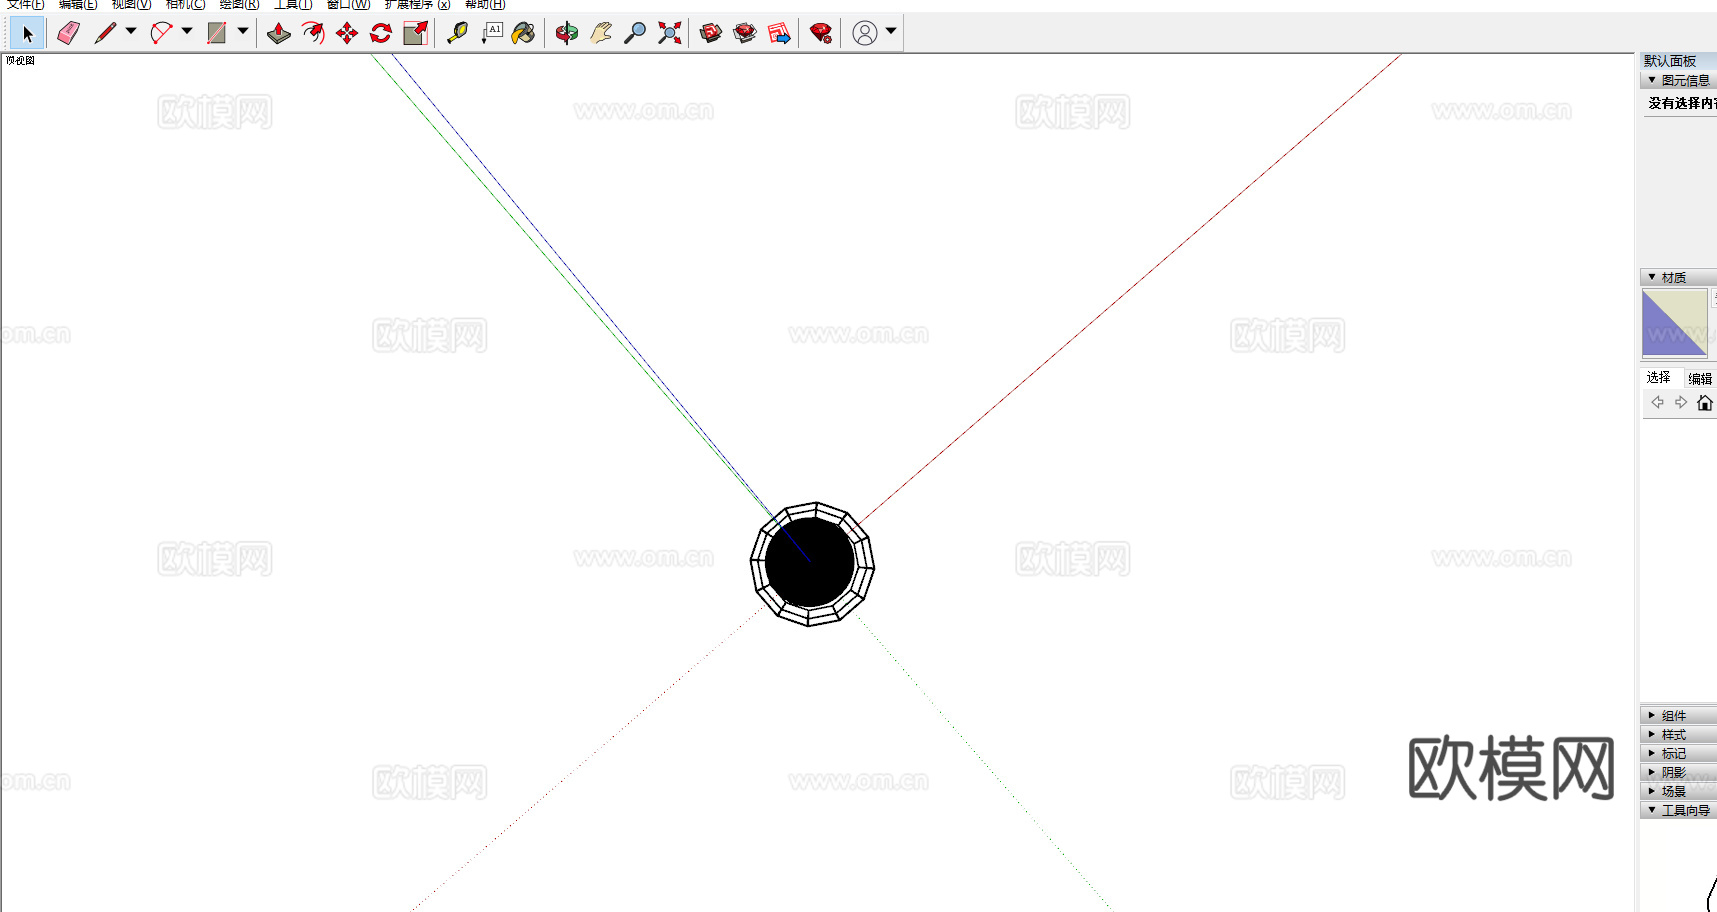The width and height of the screenshot is (1717, 912).
Task: Select the arrow Select tool
Action: 27,33
